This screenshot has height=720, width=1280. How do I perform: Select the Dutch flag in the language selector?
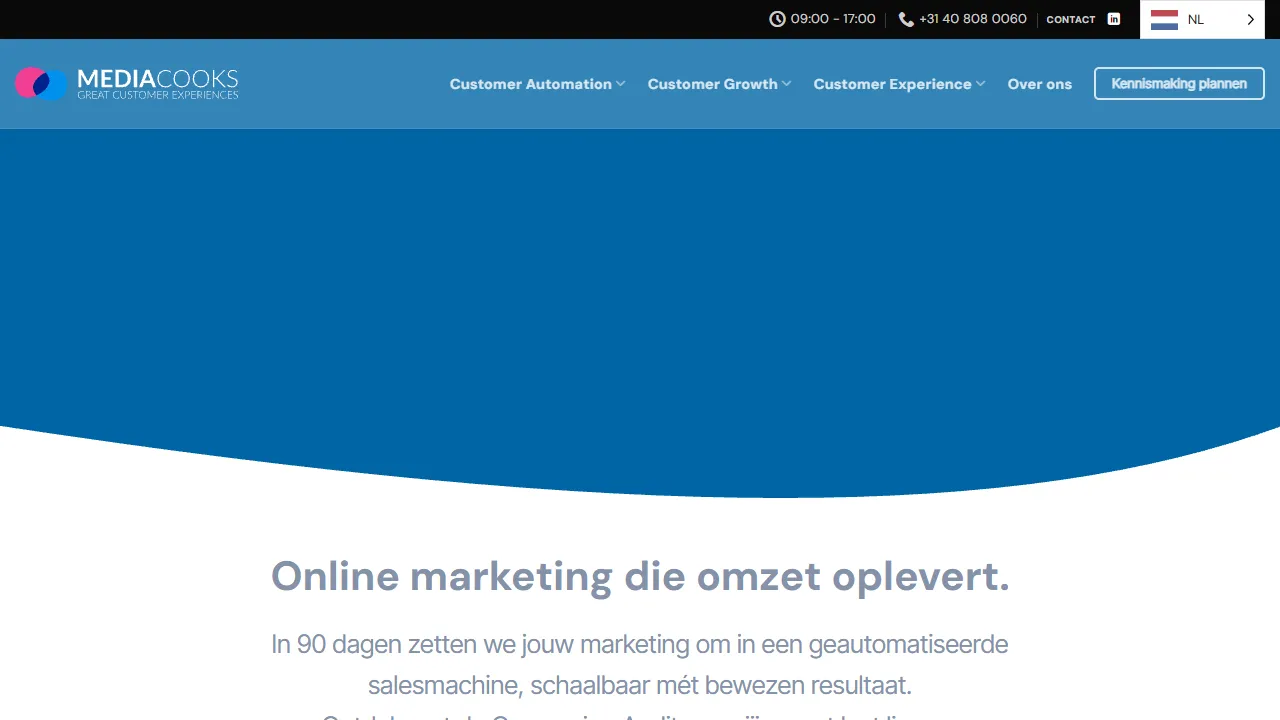(1163, 19)
